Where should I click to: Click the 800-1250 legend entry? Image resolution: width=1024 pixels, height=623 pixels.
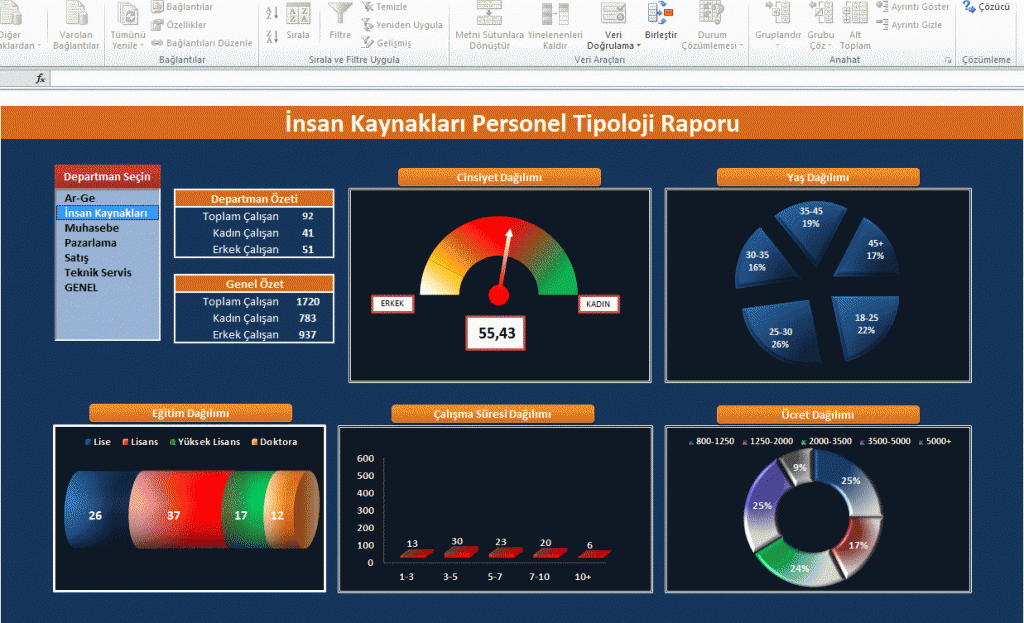click(x=711, y=441)
